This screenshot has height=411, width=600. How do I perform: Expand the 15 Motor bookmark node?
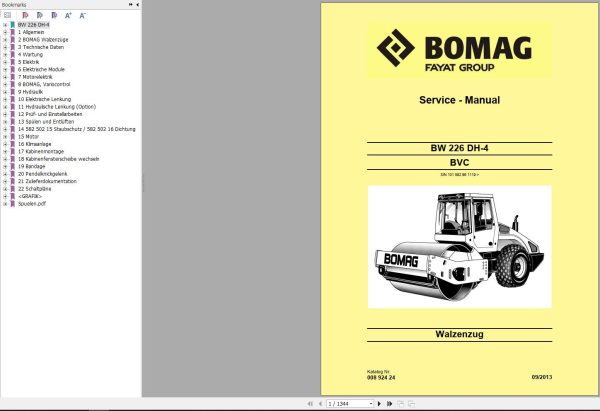point(5,137)
